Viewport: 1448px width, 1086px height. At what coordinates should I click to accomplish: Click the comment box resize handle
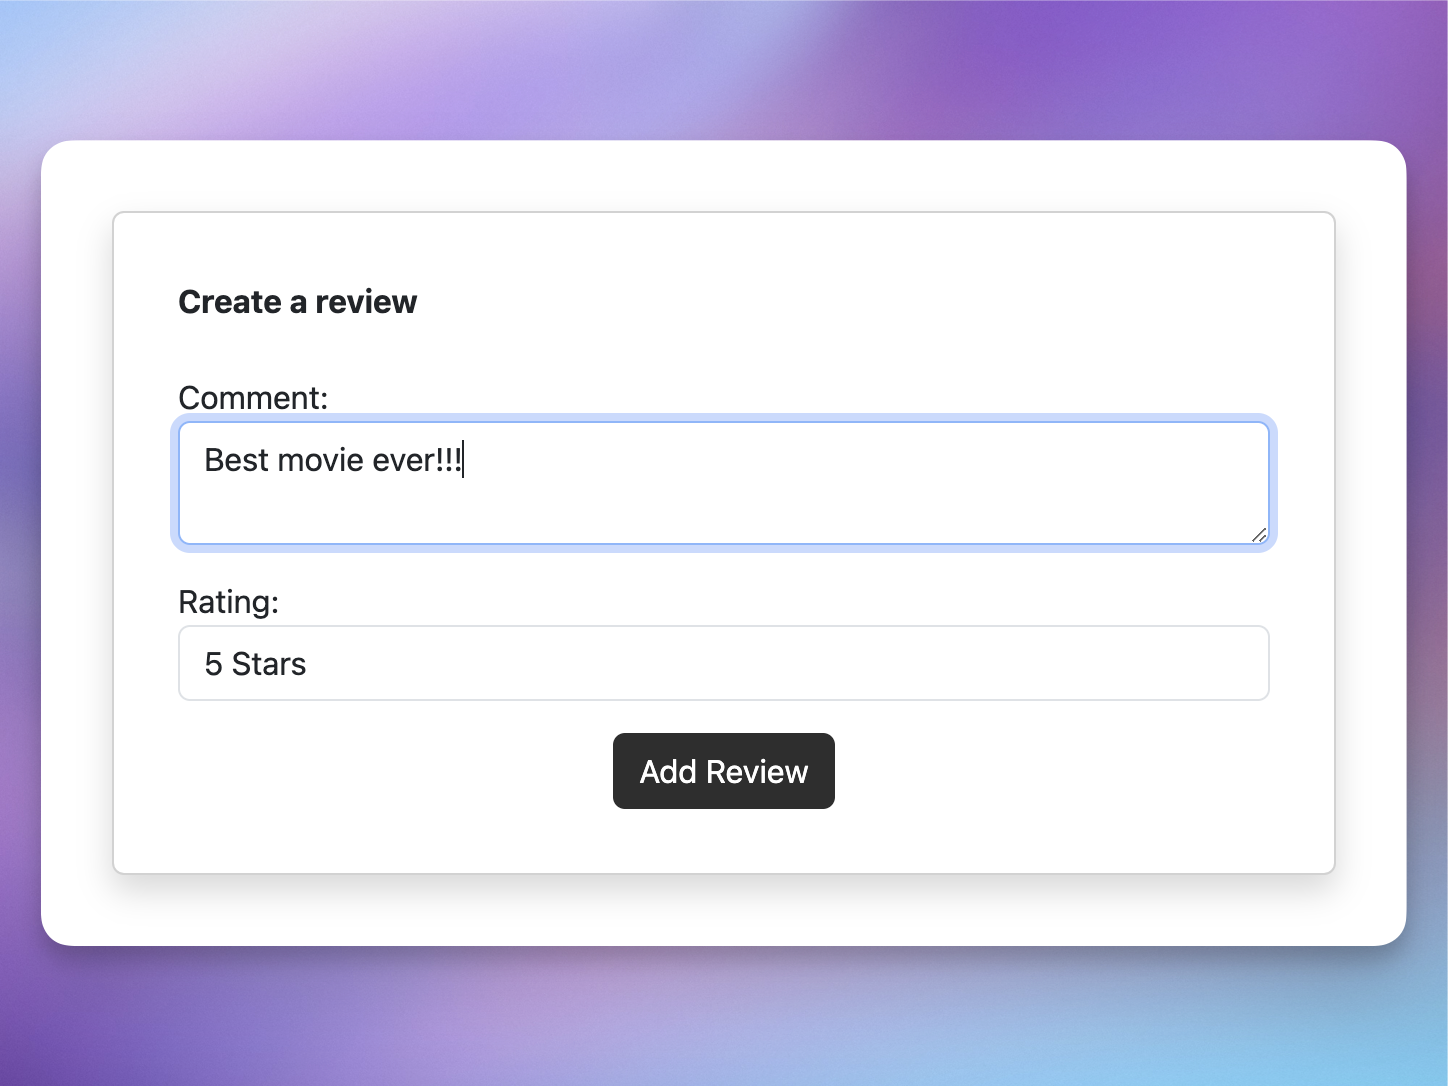1259,535
